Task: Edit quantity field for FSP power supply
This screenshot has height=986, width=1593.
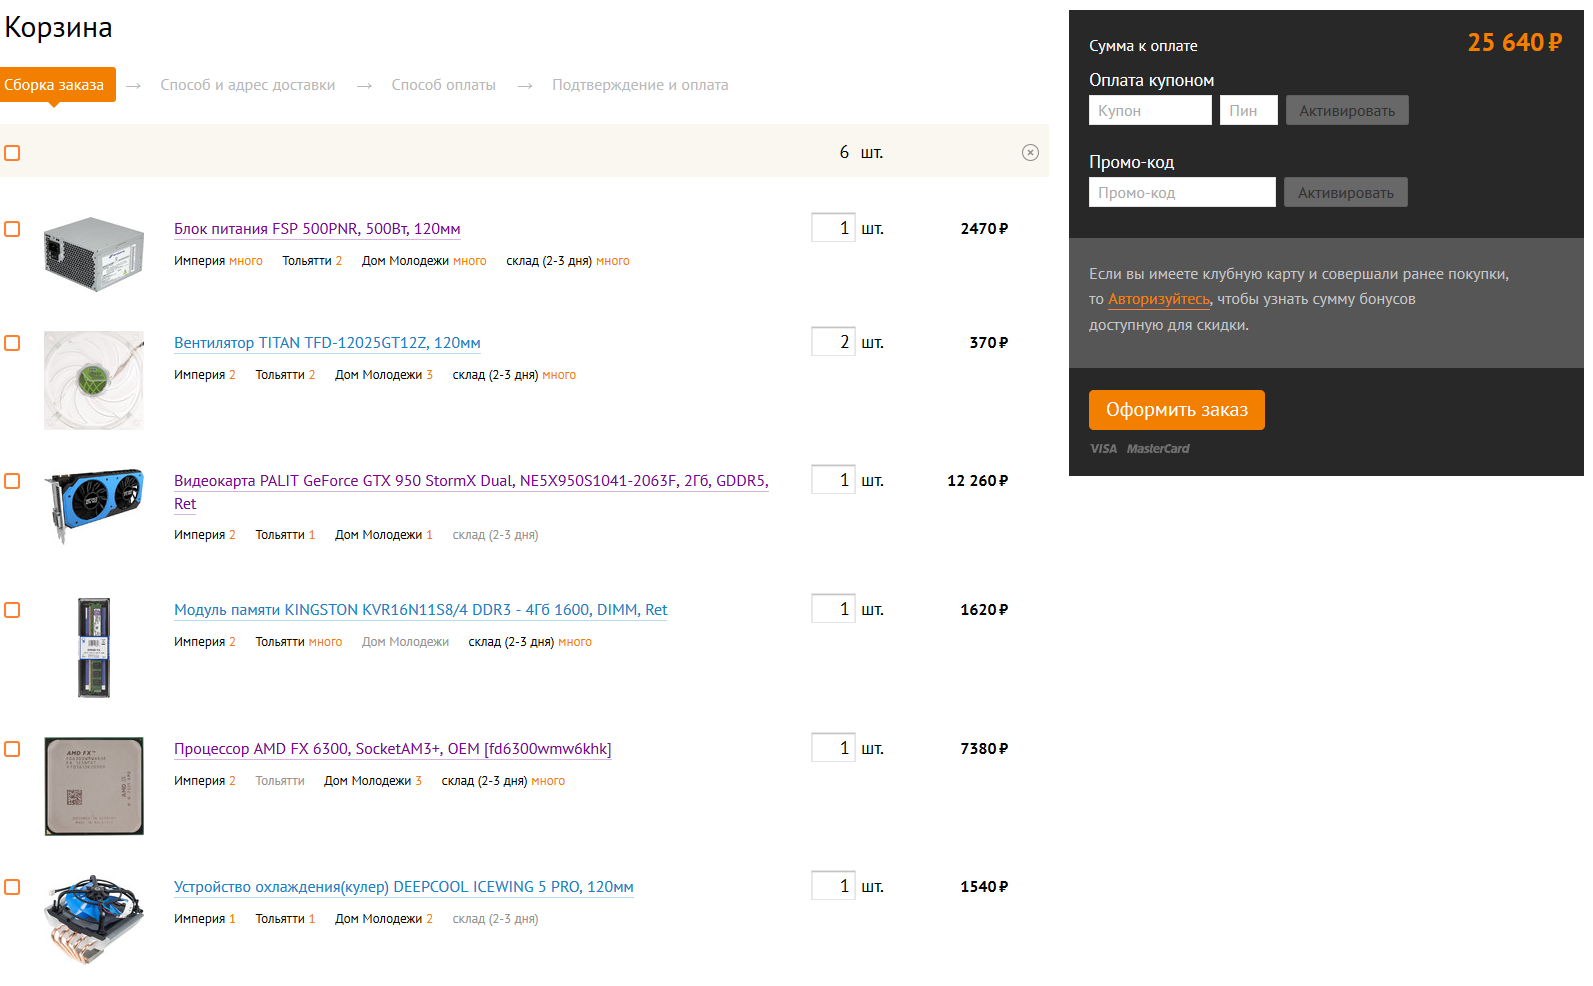Action: coord(833,228)
